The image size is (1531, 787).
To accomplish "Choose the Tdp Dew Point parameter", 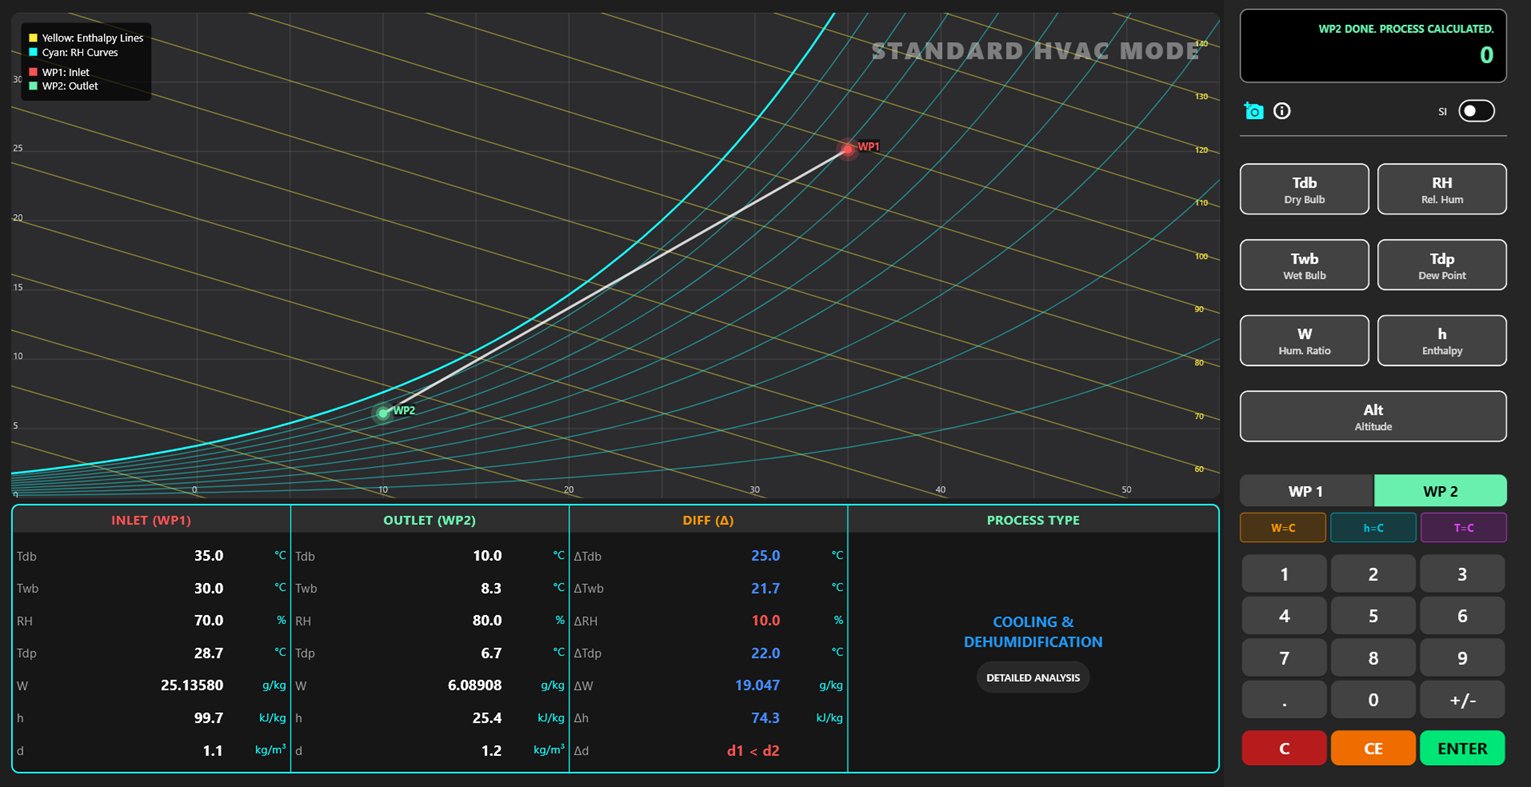I will tap(1441, 265).
